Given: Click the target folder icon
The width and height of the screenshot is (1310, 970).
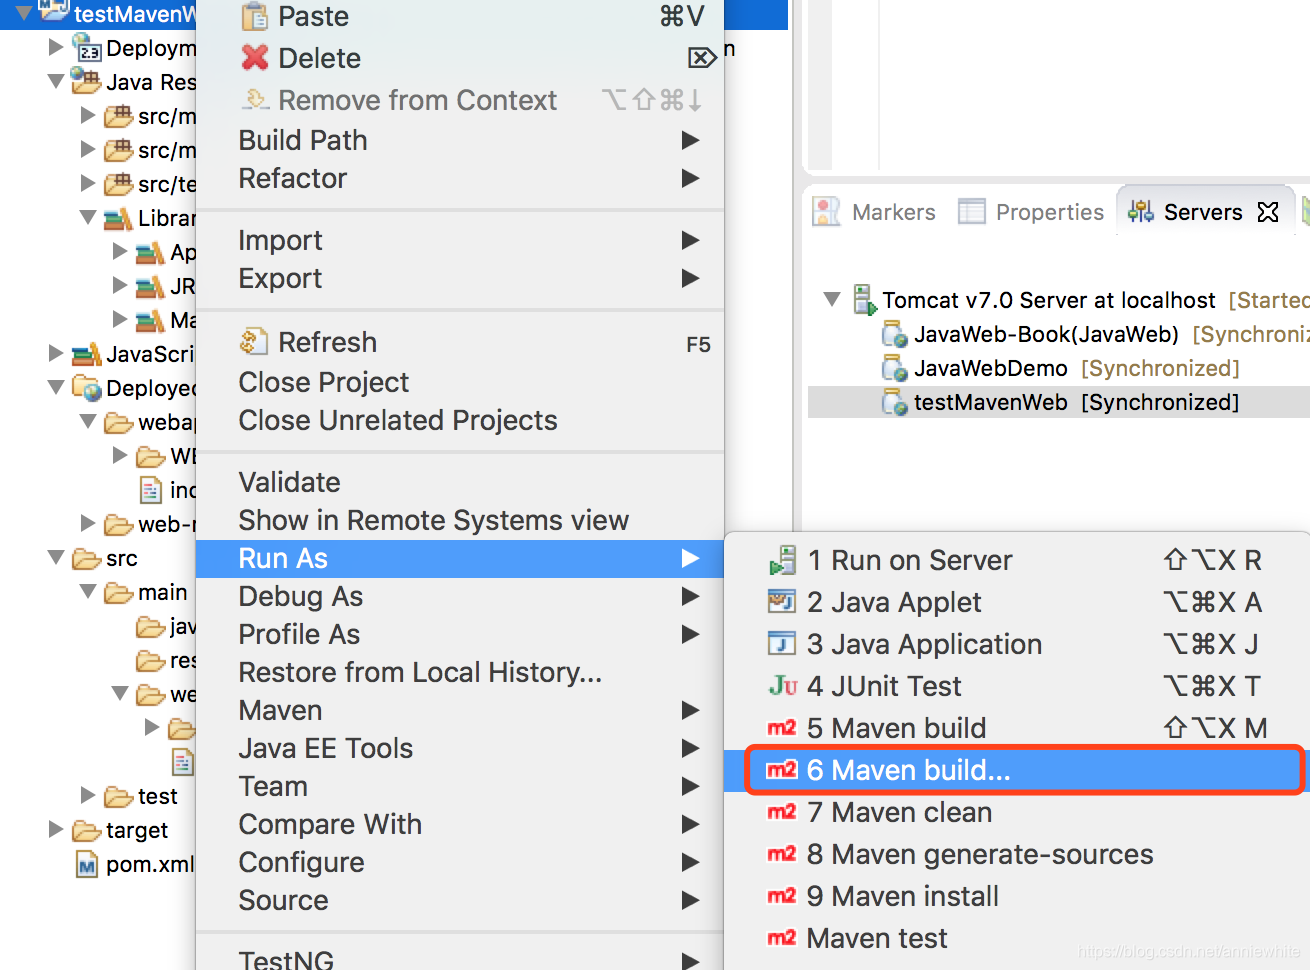Looking at the screenshot, I should (87, 830).
